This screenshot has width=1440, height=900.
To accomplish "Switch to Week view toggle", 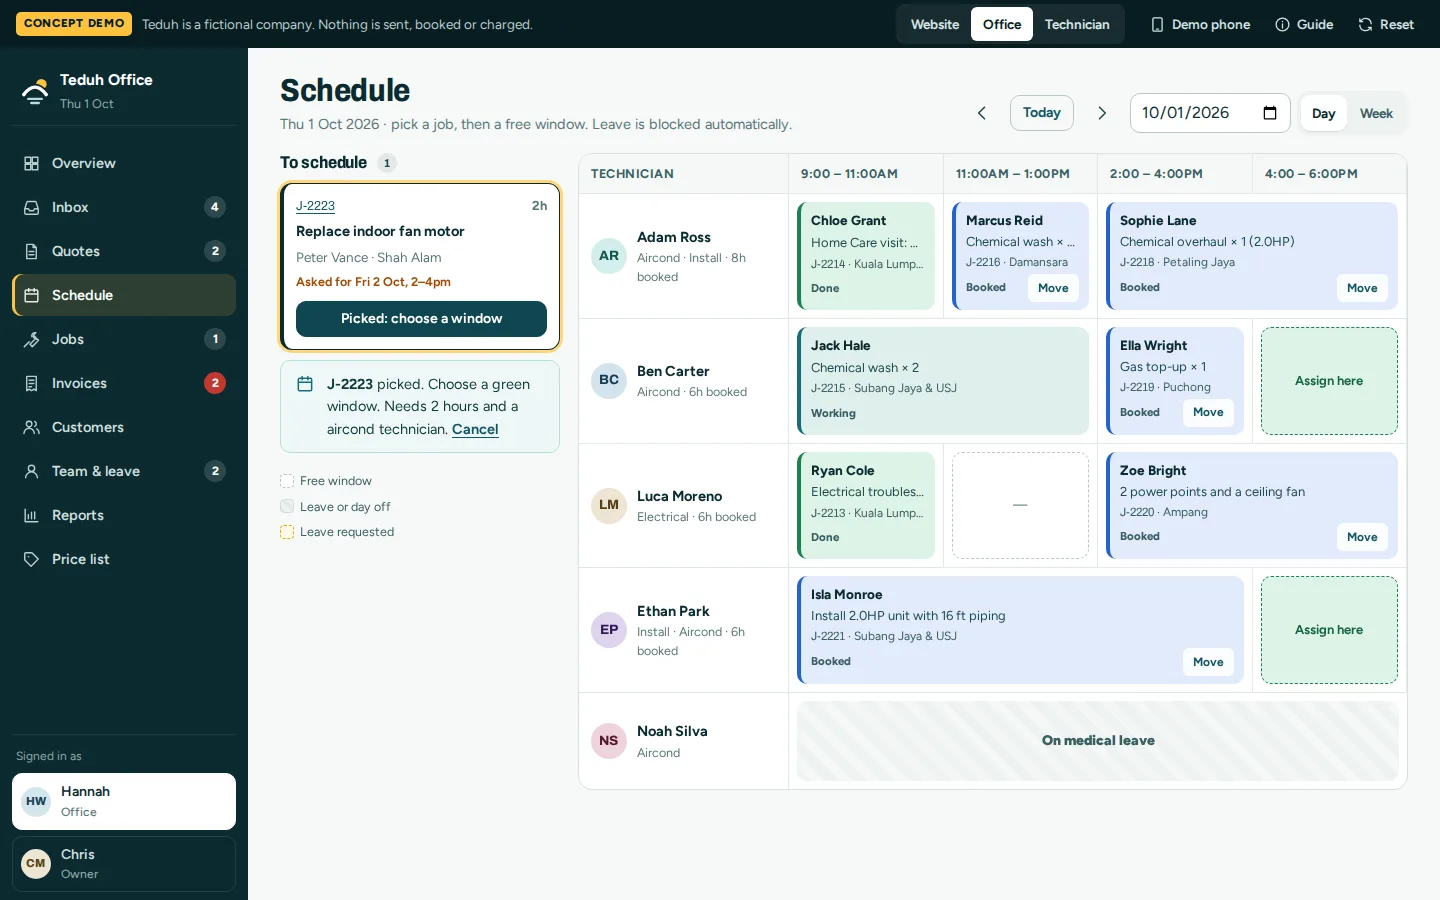I will coord(1376,113).
